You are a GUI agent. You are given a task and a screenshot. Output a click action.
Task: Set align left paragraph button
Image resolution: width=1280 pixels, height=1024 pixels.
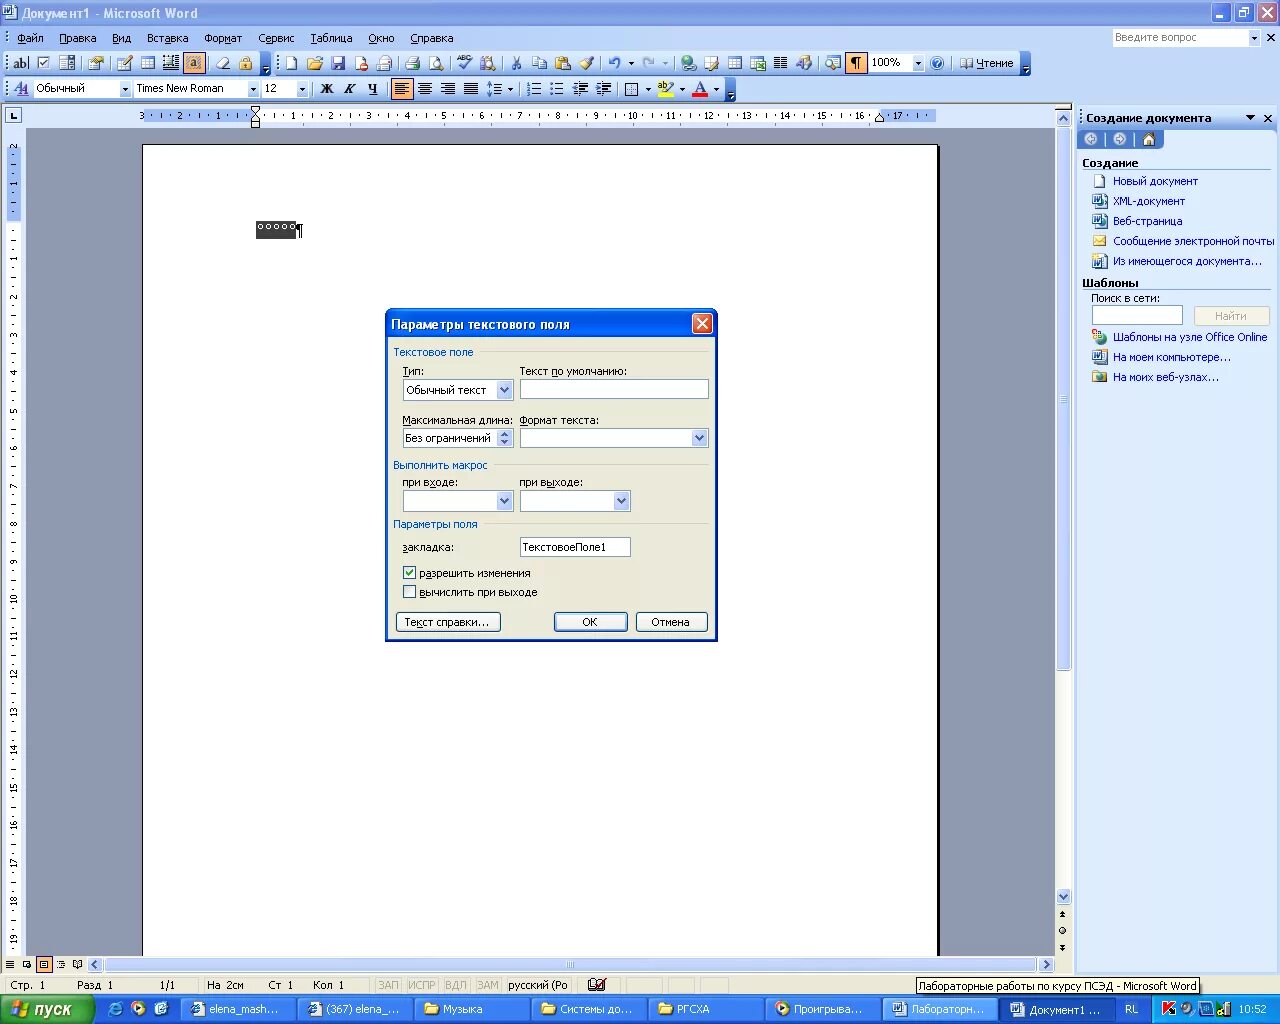coord(402,89)
